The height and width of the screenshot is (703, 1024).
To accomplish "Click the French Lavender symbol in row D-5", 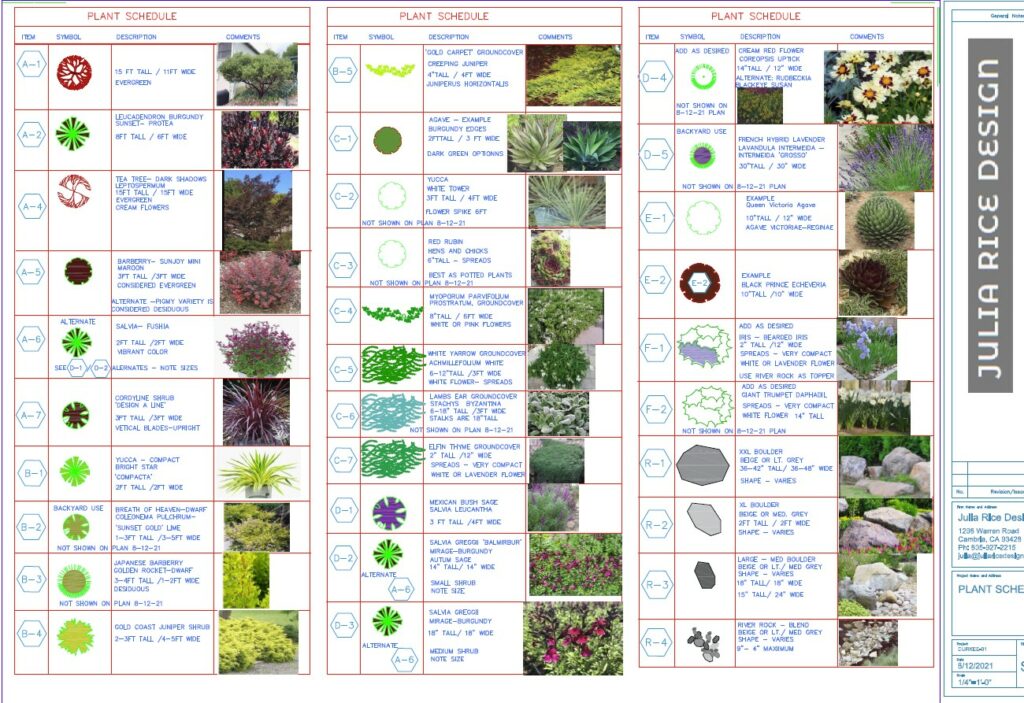I will (x=702, y=155).
